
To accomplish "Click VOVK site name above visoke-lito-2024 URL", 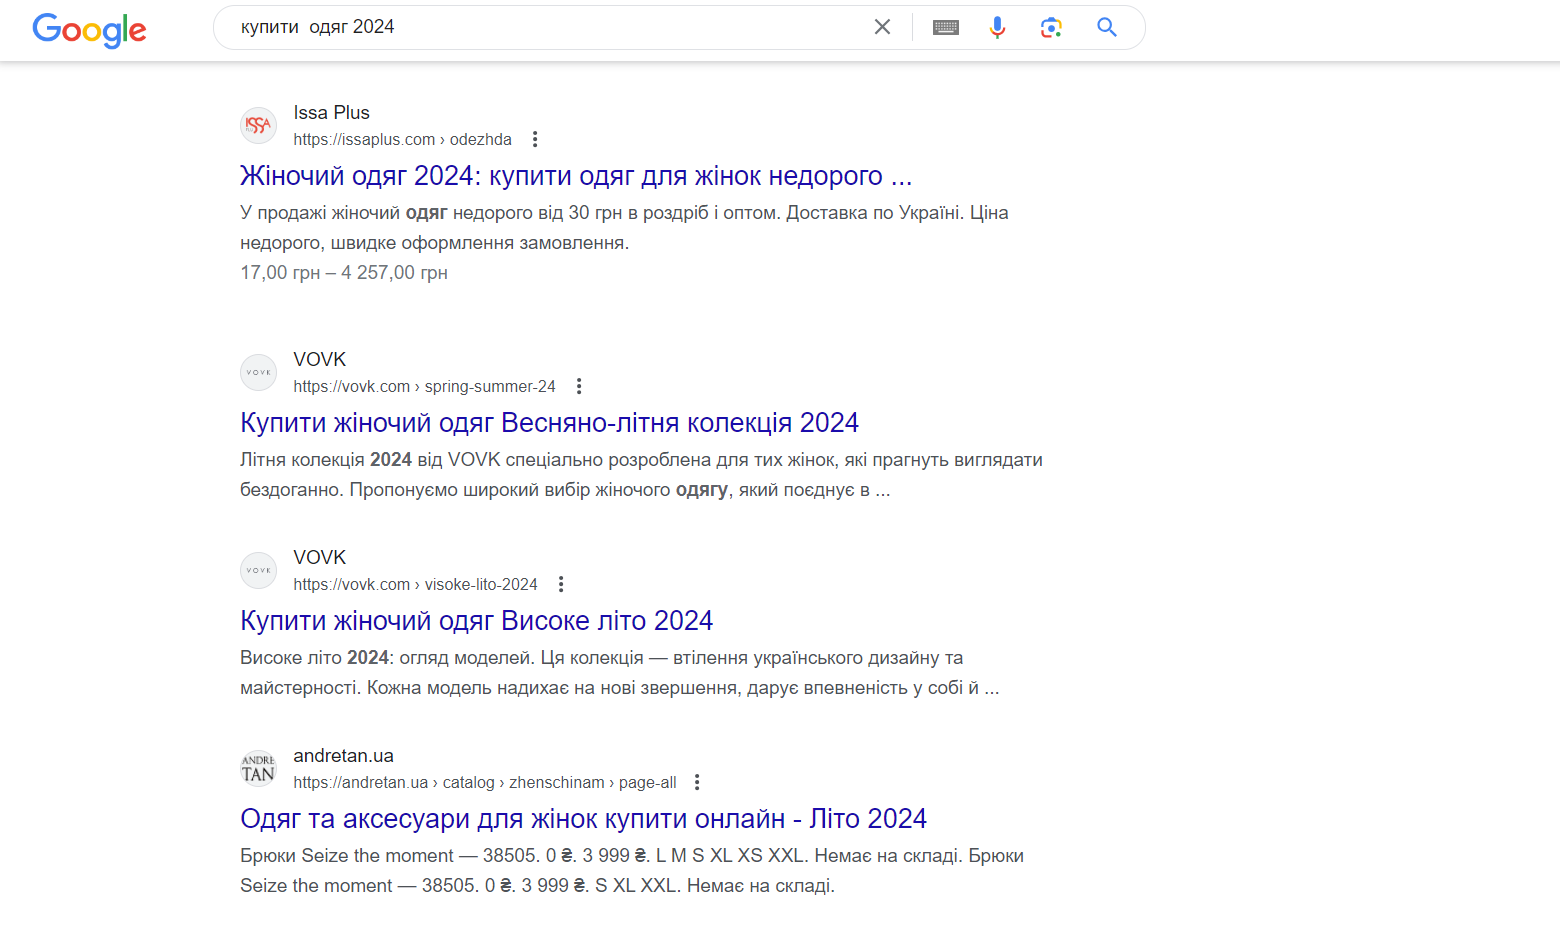I will tap(319, 558).
